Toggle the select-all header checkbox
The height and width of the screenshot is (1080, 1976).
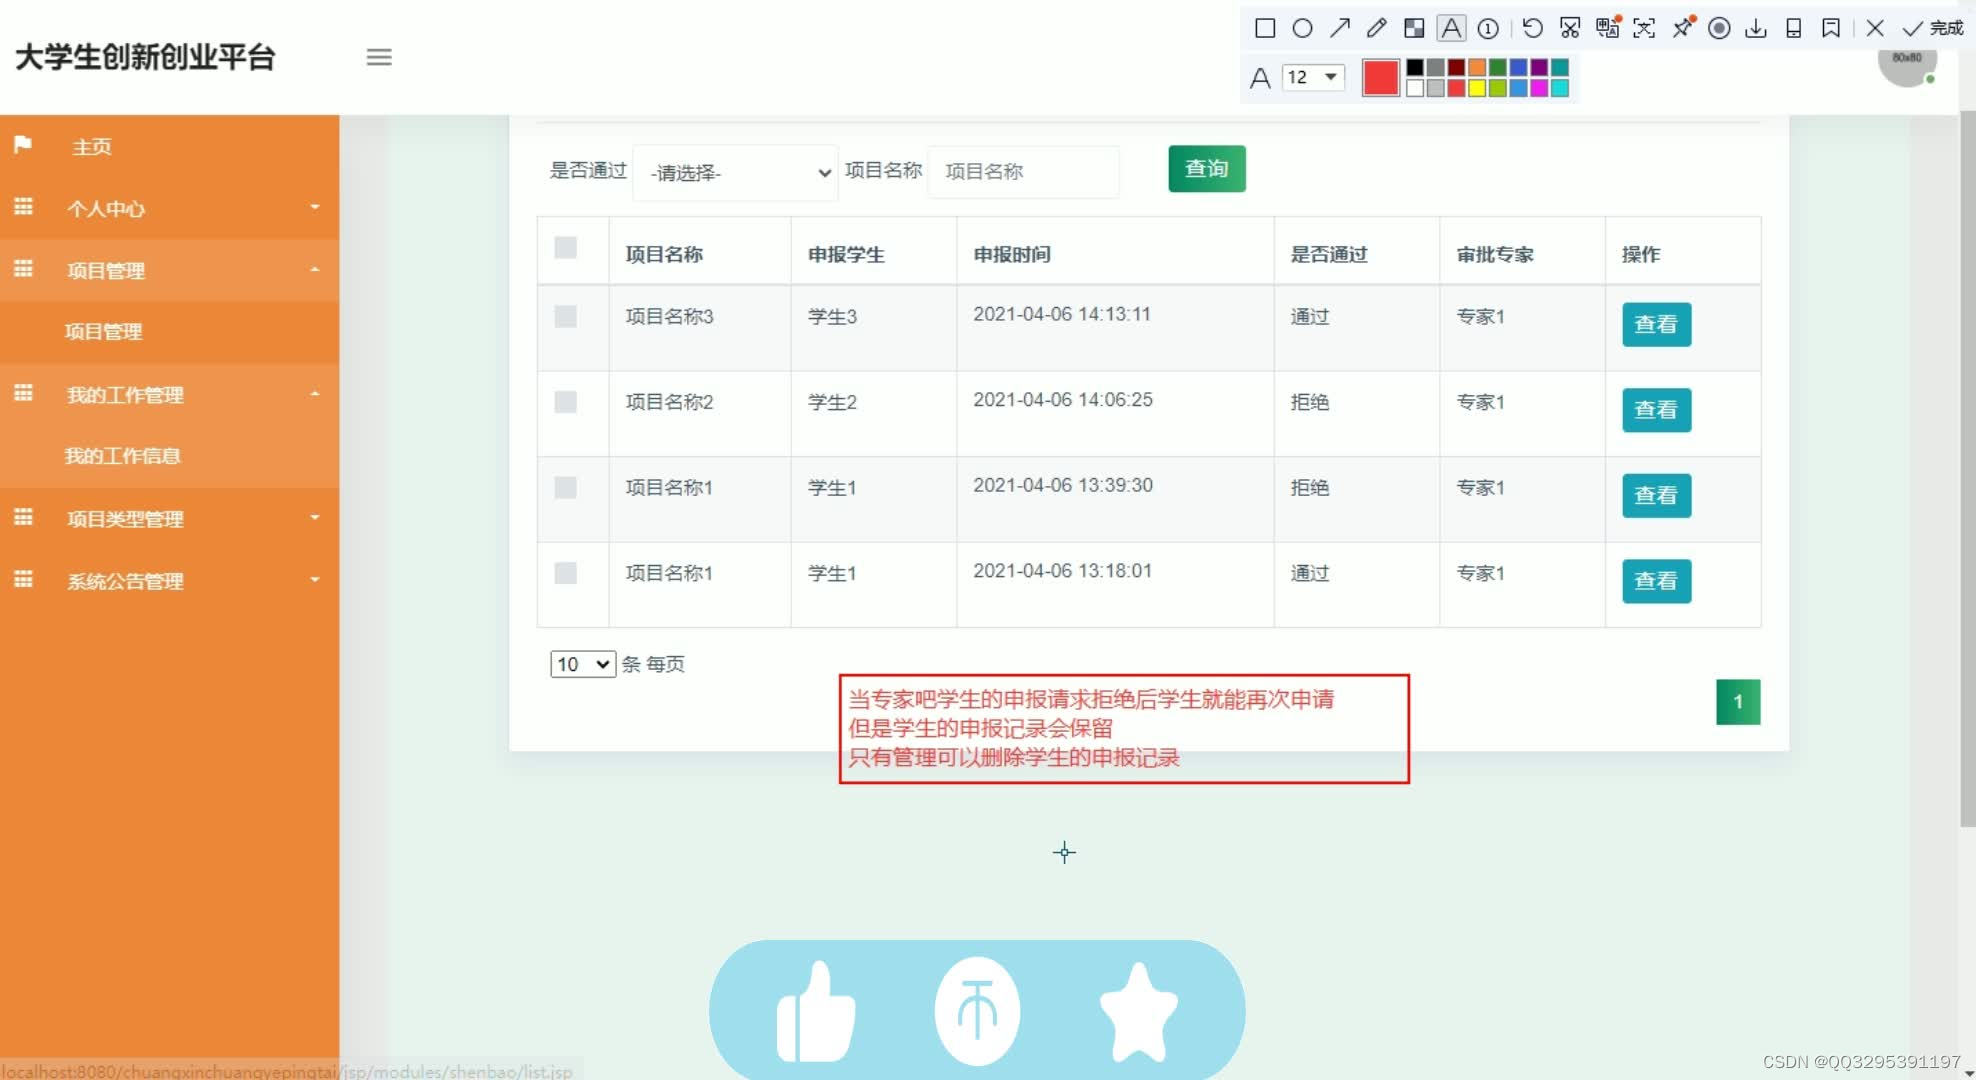click(565, 247)
